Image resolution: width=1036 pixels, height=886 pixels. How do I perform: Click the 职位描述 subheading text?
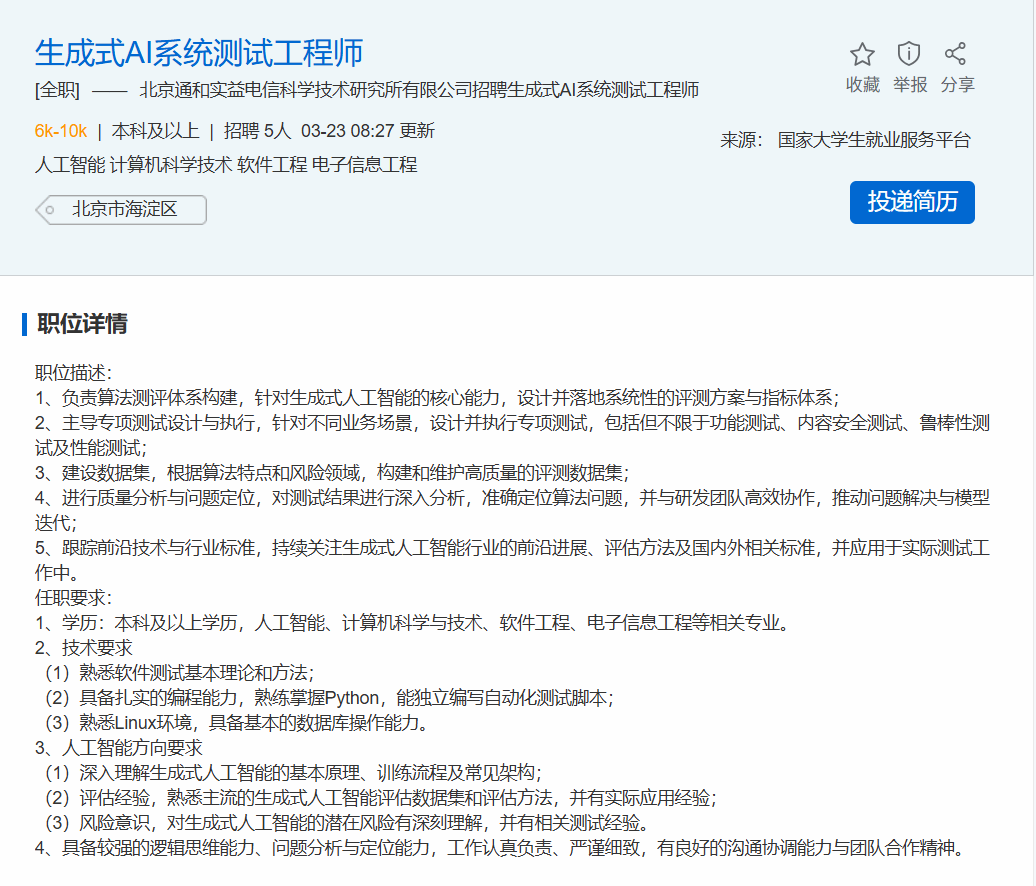[73, 373]
